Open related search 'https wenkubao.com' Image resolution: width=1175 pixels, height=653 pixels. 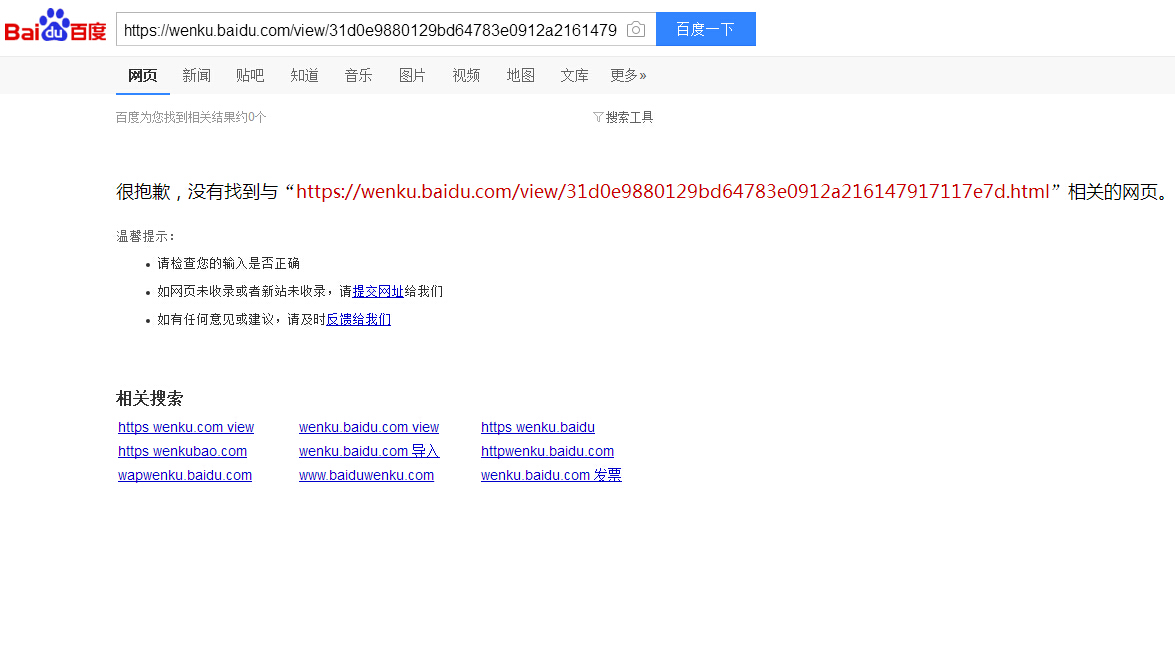(182, 451)
